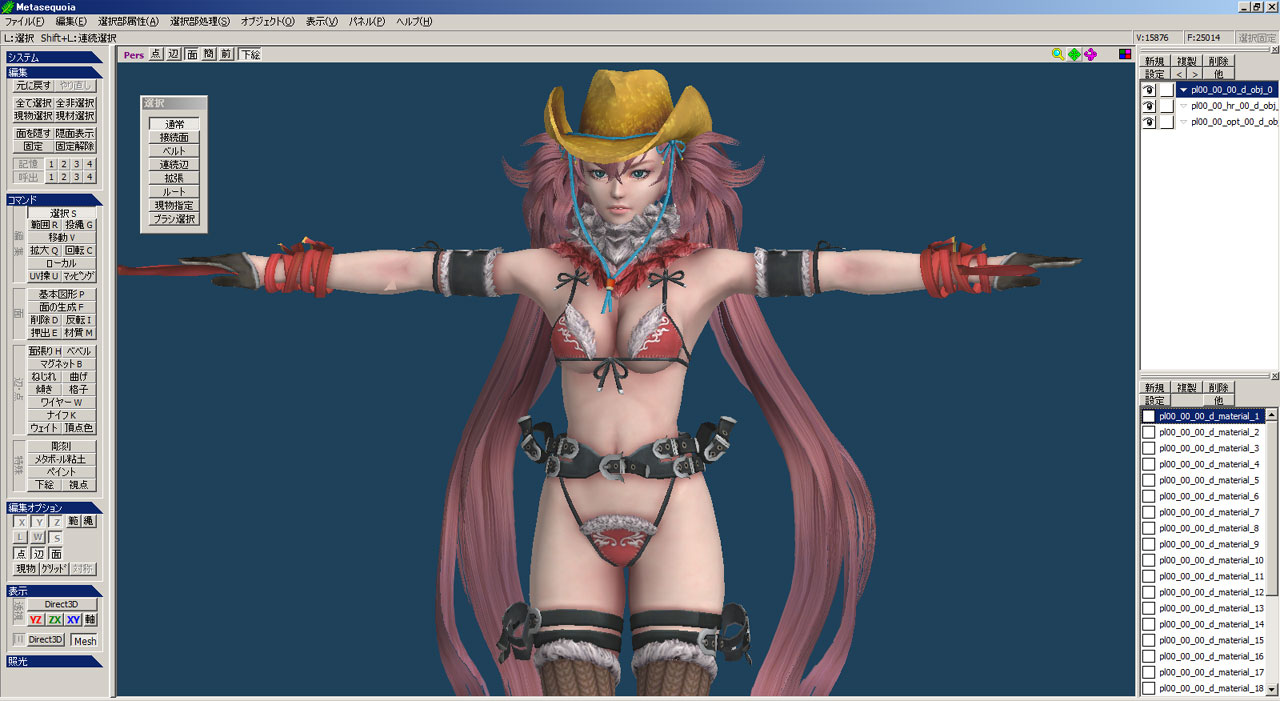The image size is (1280, 701).
Task: Toggle the YZ plane display button
Action: click(36, 620)
